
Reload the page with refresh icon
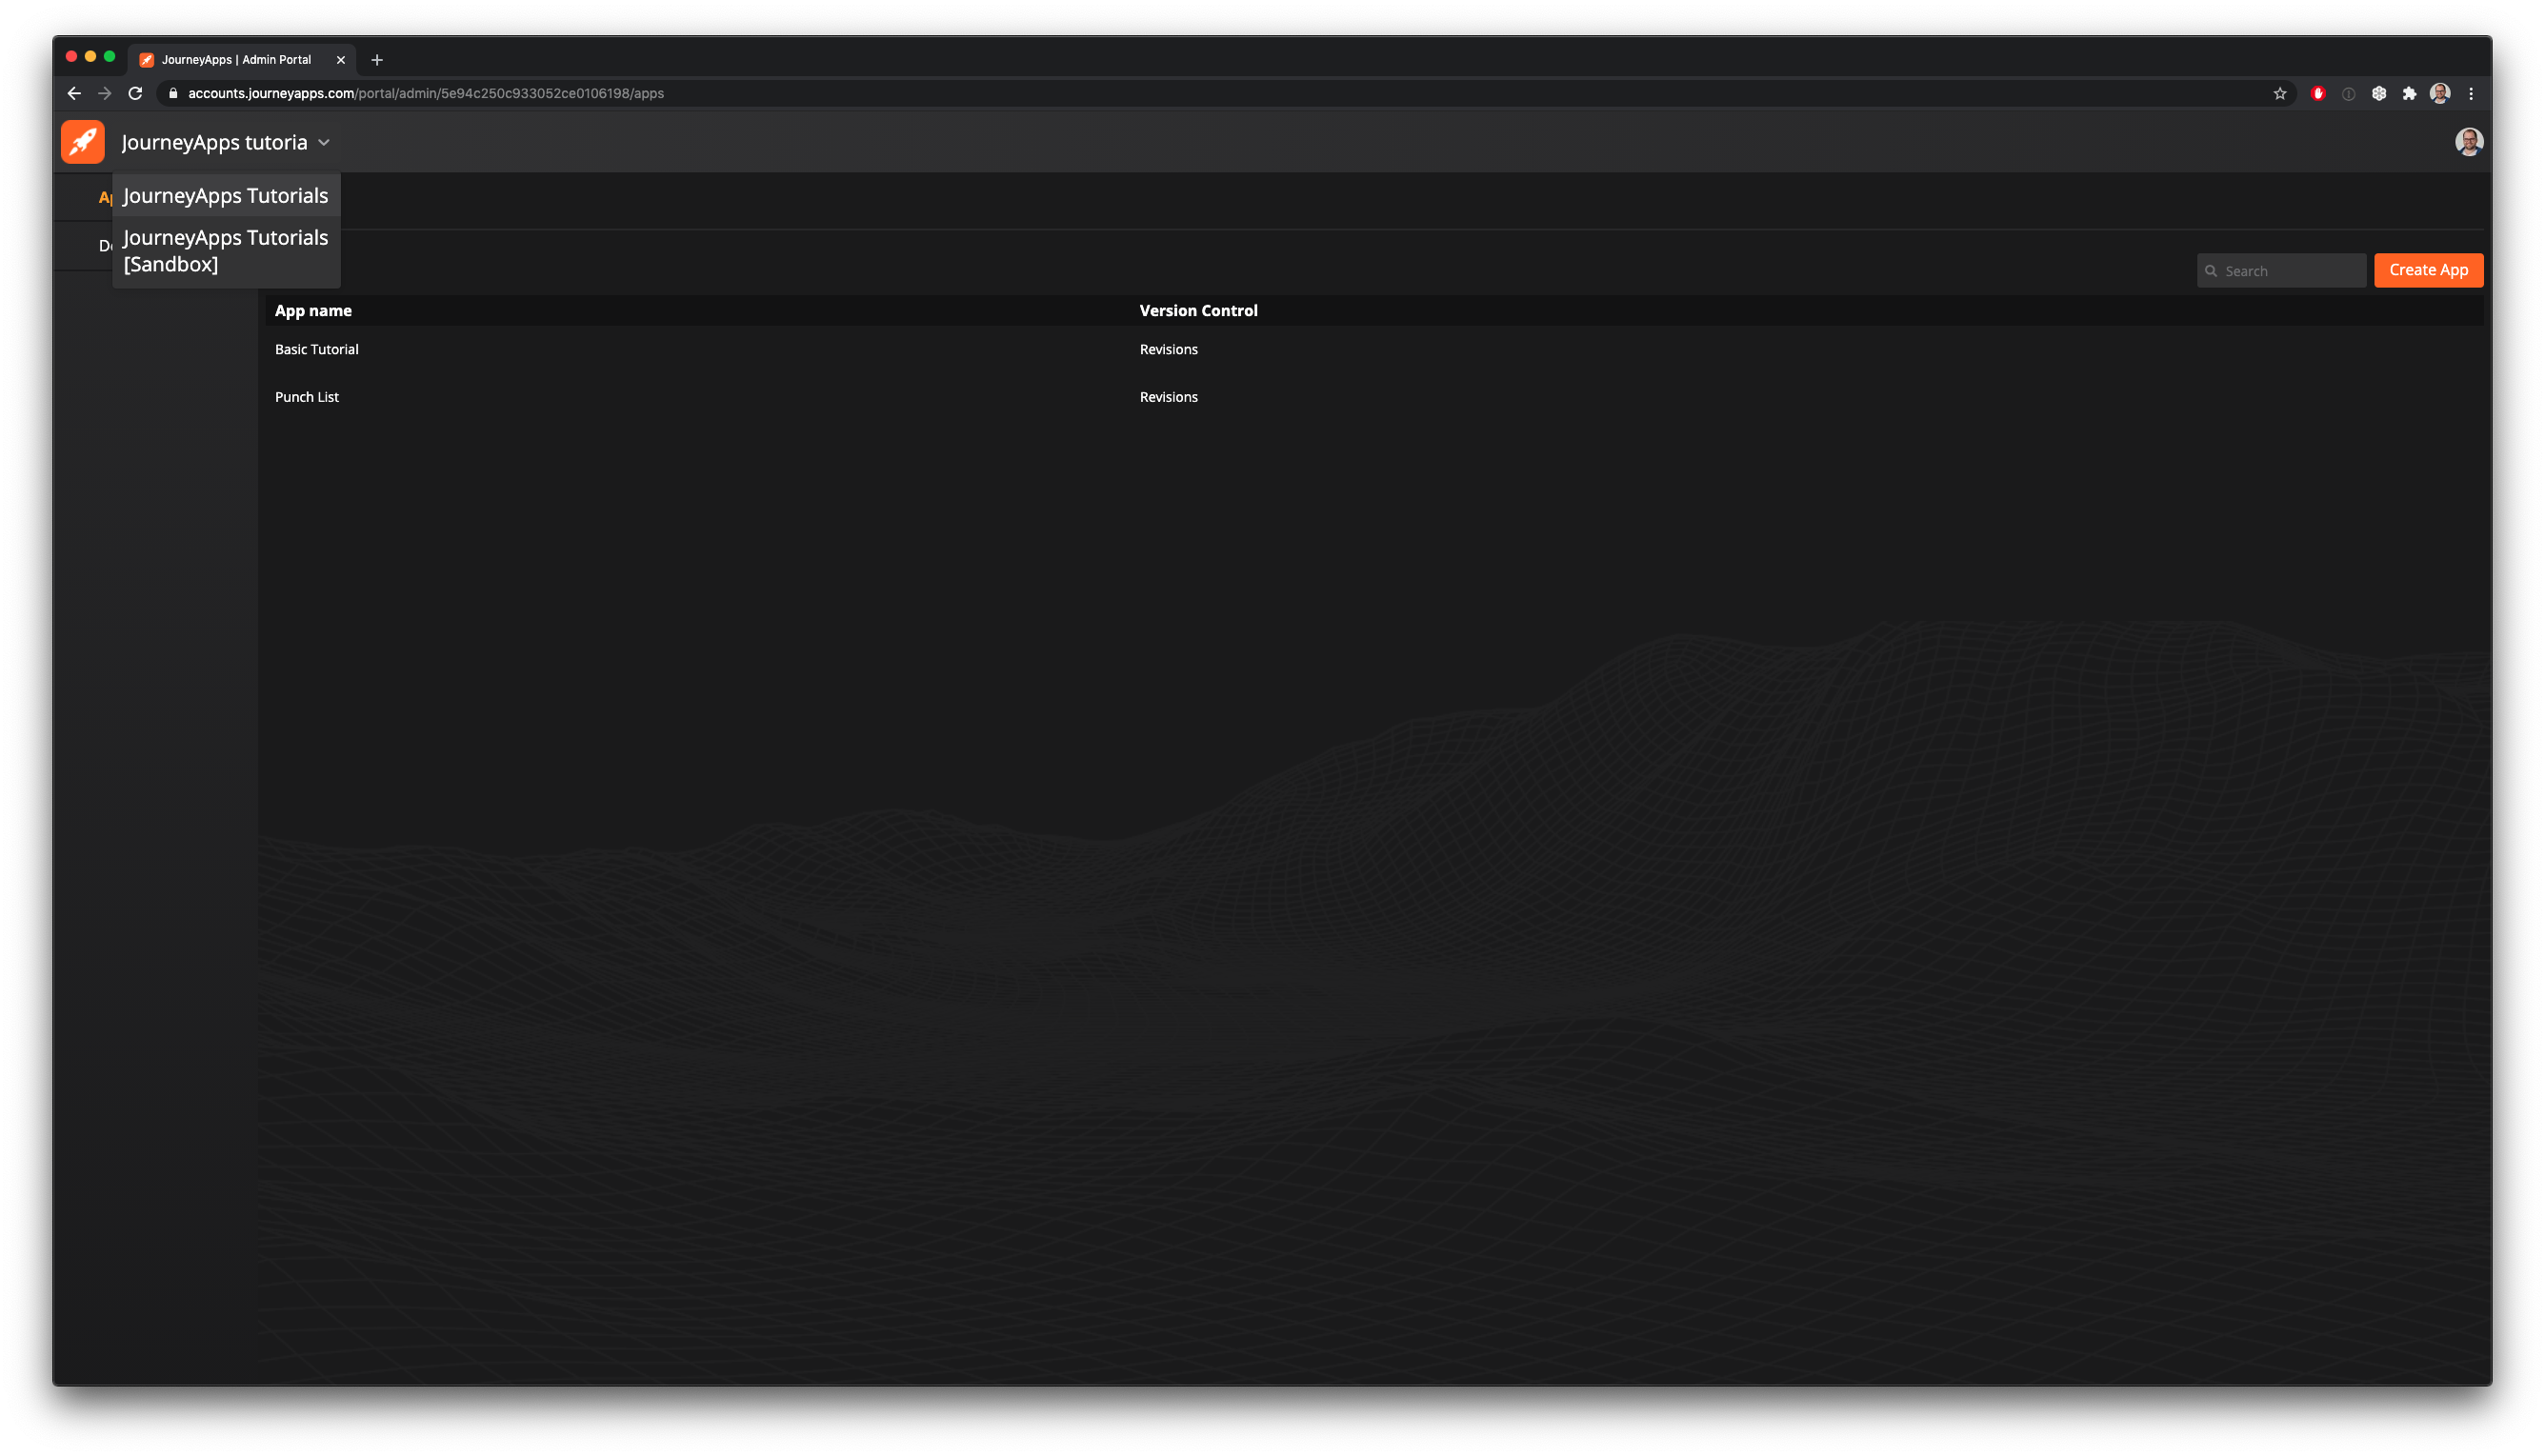click(x=136, y=93)
